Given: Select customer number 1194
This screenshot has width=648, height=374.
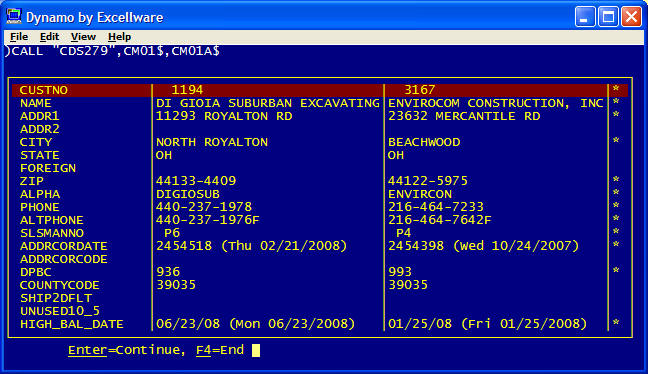Looking at the screenshot, I should pos(187,90).
